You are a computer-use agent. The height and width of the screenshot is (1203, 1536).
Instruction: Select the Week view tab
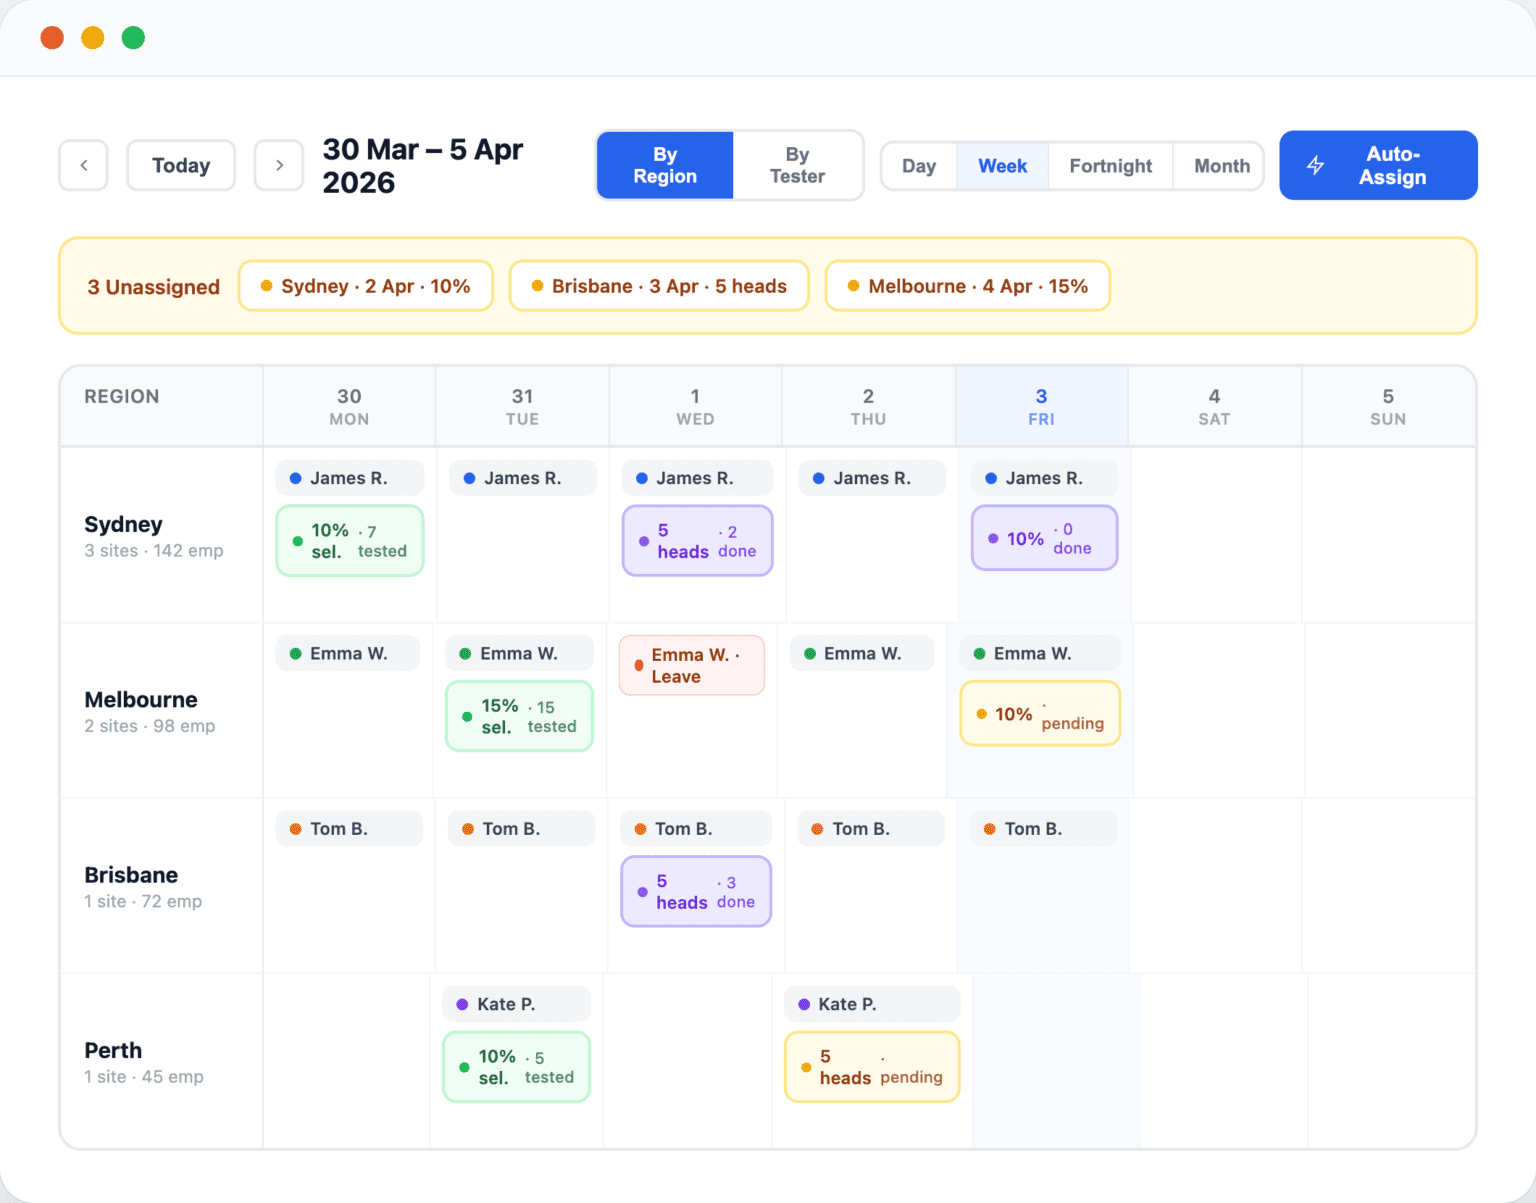tap(1002, 166)
